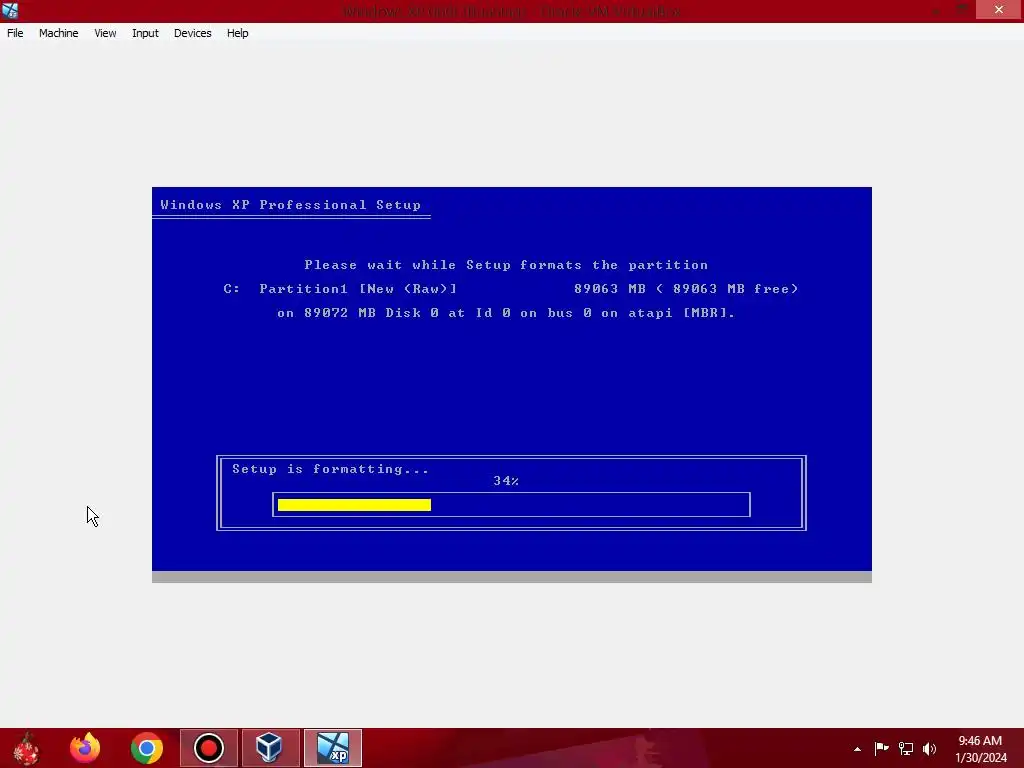Image resolution: width=1024 pixels, height=768 pixels.
Task: Open the Help menu
Action: tap(238, 33)
